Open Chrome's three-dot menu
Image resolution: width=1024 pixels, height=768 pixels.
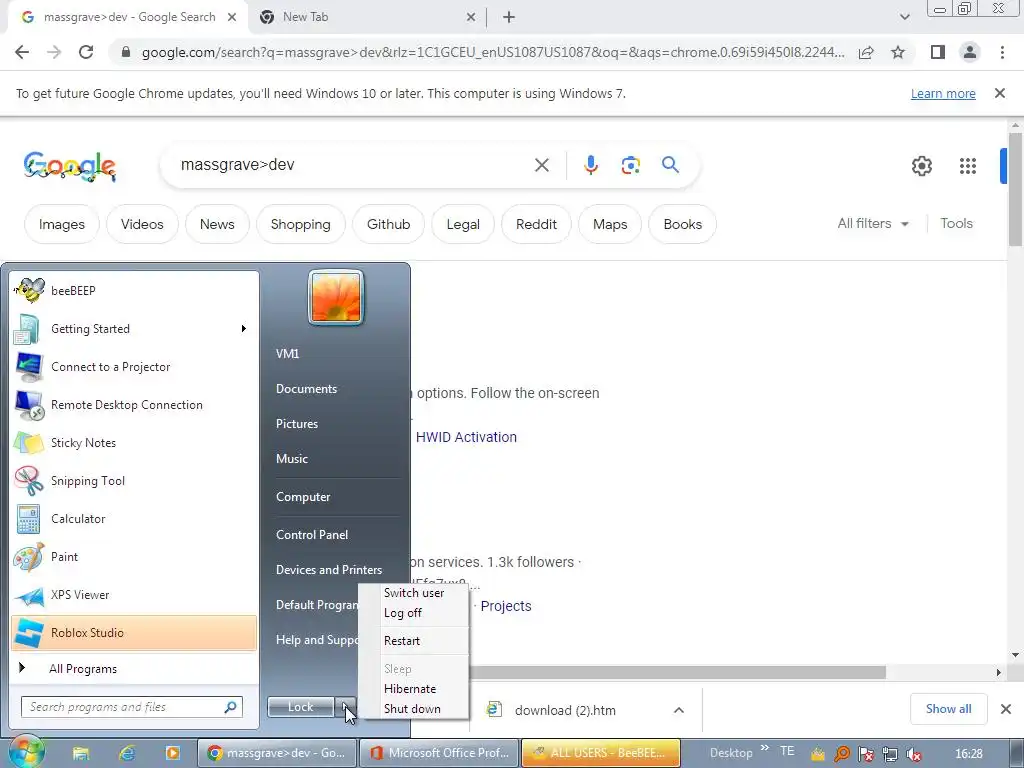(x=1002, y=52)
